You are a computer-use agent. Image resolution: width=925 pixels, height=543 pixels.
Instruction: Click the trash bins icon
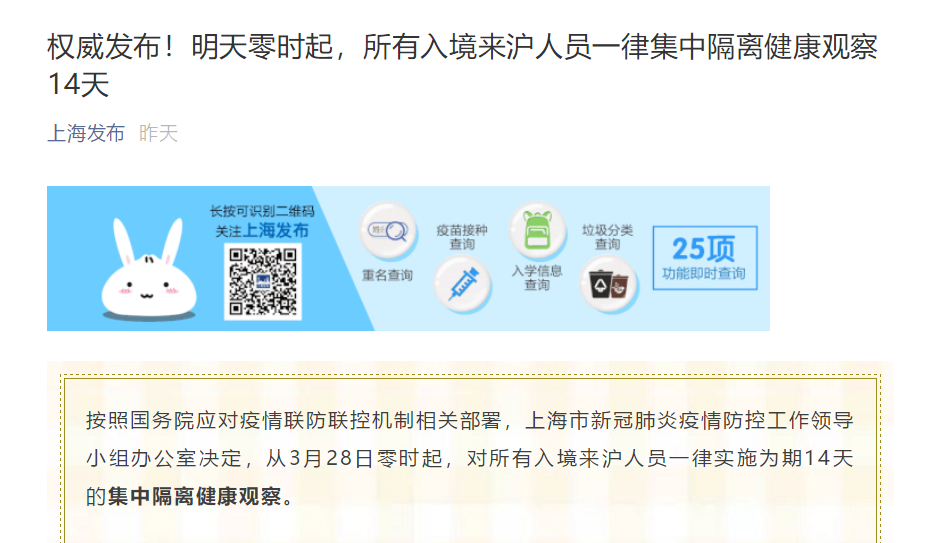(x=609, y=286)
